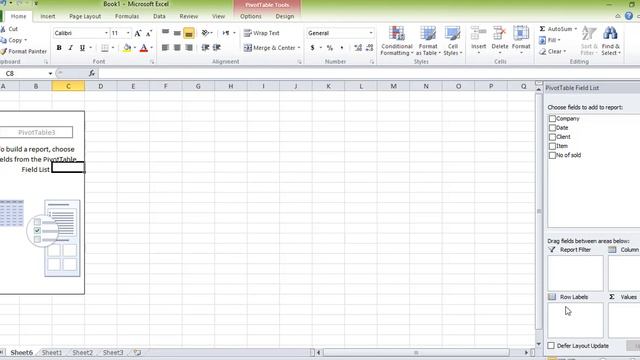Open Find & Select menu
This screenshot has height=360, width=640.
(x=611, y=41)
